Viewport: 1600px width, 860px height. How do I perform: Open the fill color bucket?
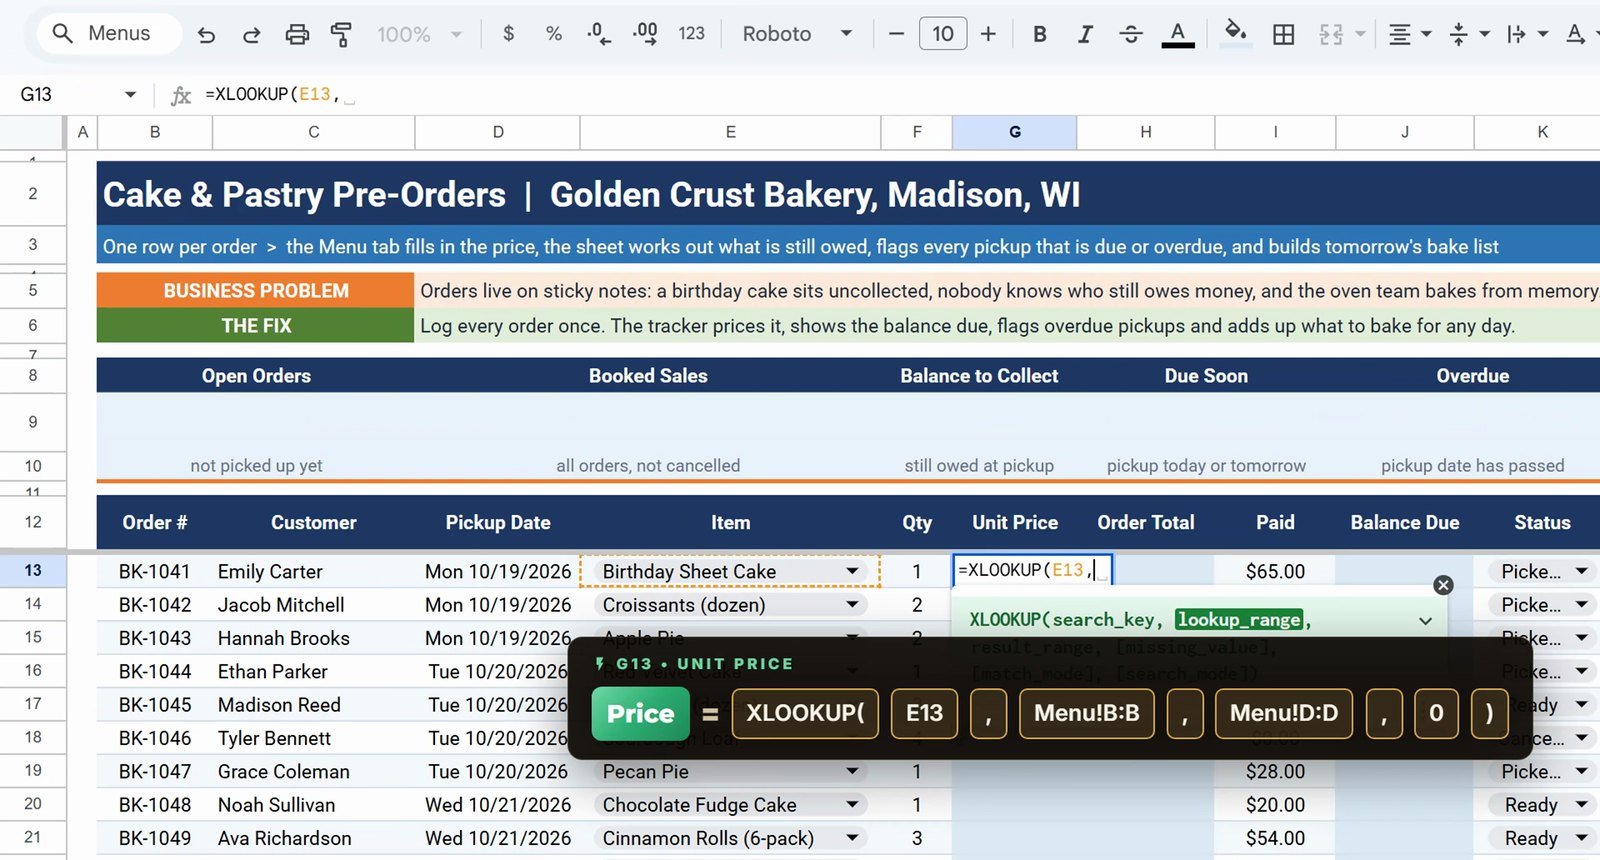1236,34
